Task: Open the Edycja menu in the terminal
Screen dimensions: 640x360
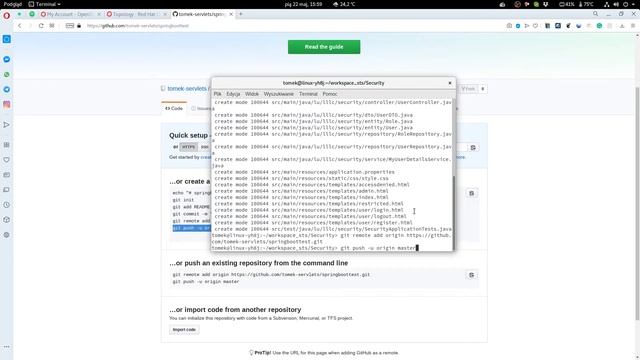Action: pyautogui.click(x=233, y=94)
